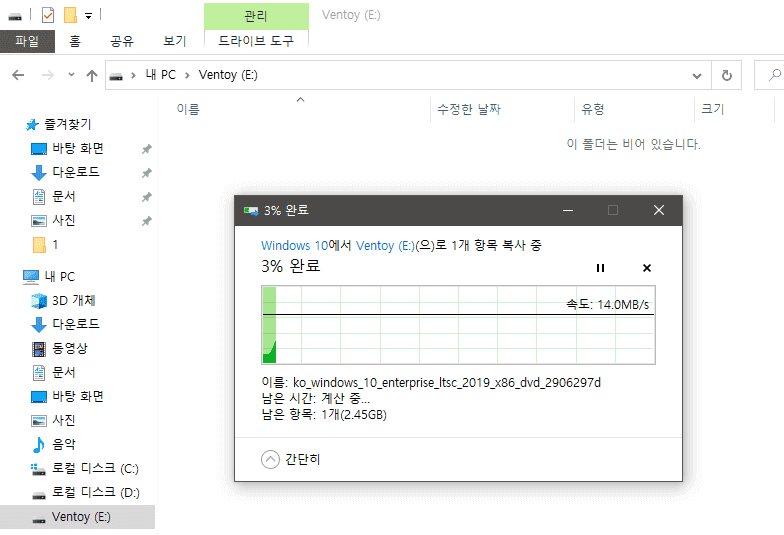Open the 동영상 folder
Viewport: 784px width, 535px height.
pos(70,348)
